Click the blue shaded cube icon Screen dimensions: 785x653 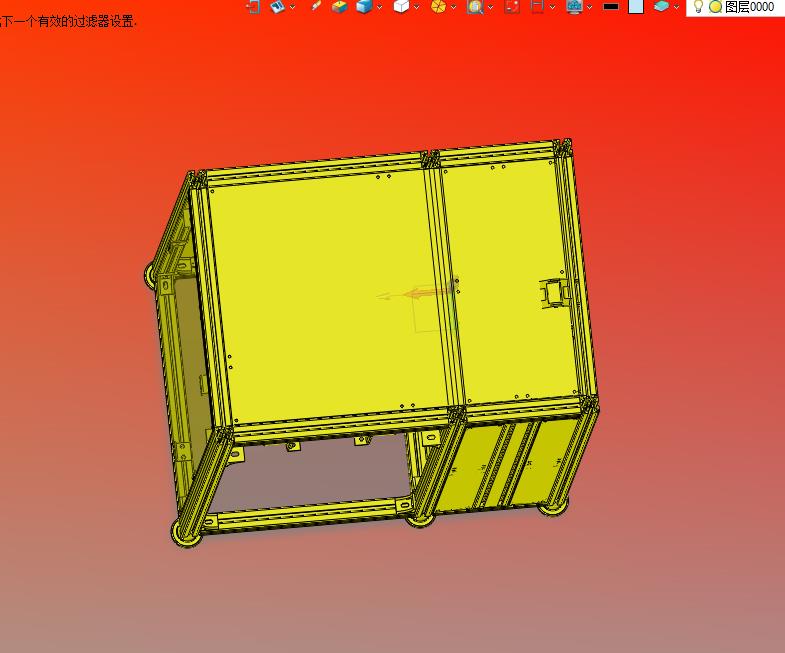[x=364, y=7]
